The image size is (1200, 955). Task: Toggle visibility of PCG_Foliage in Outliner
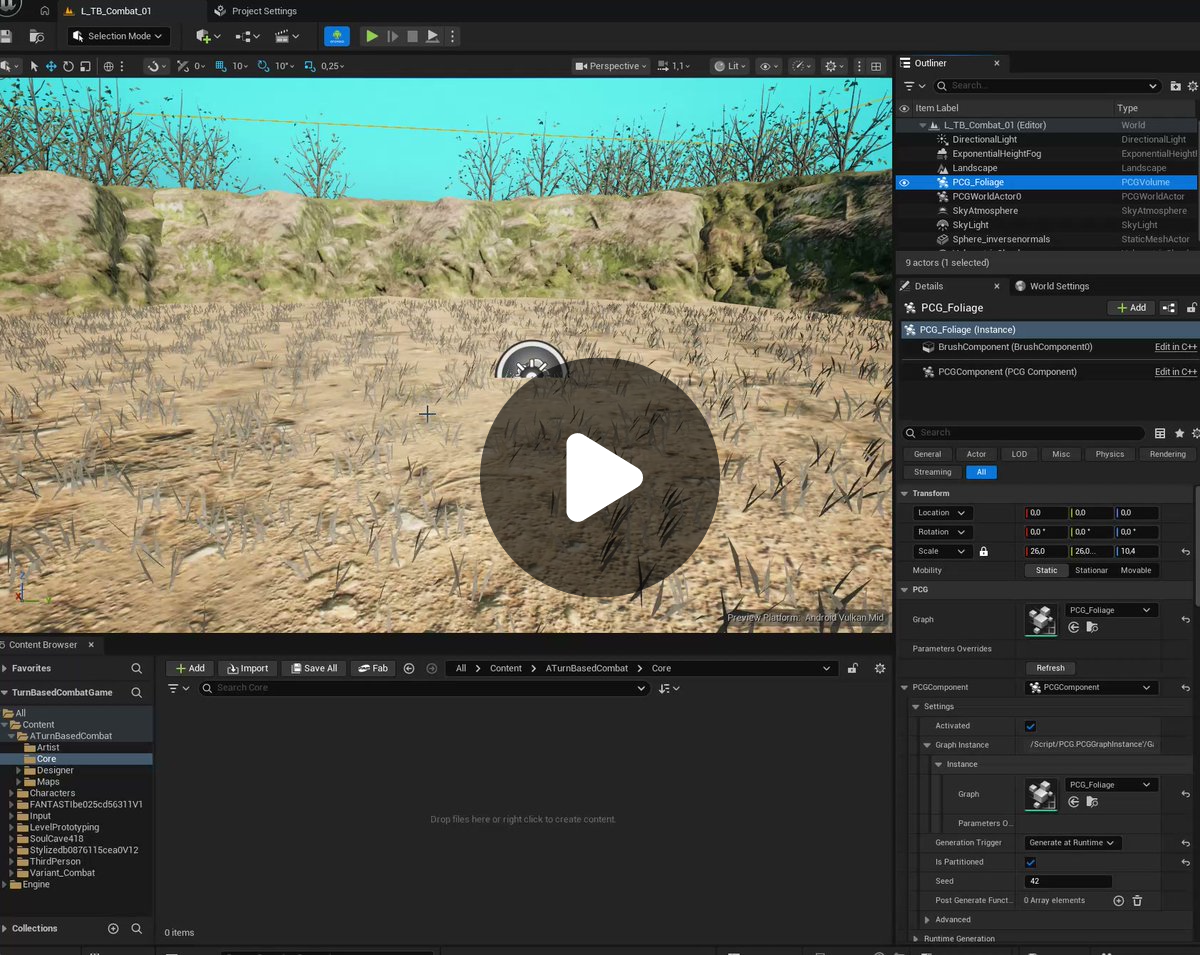tap(904, 183)
